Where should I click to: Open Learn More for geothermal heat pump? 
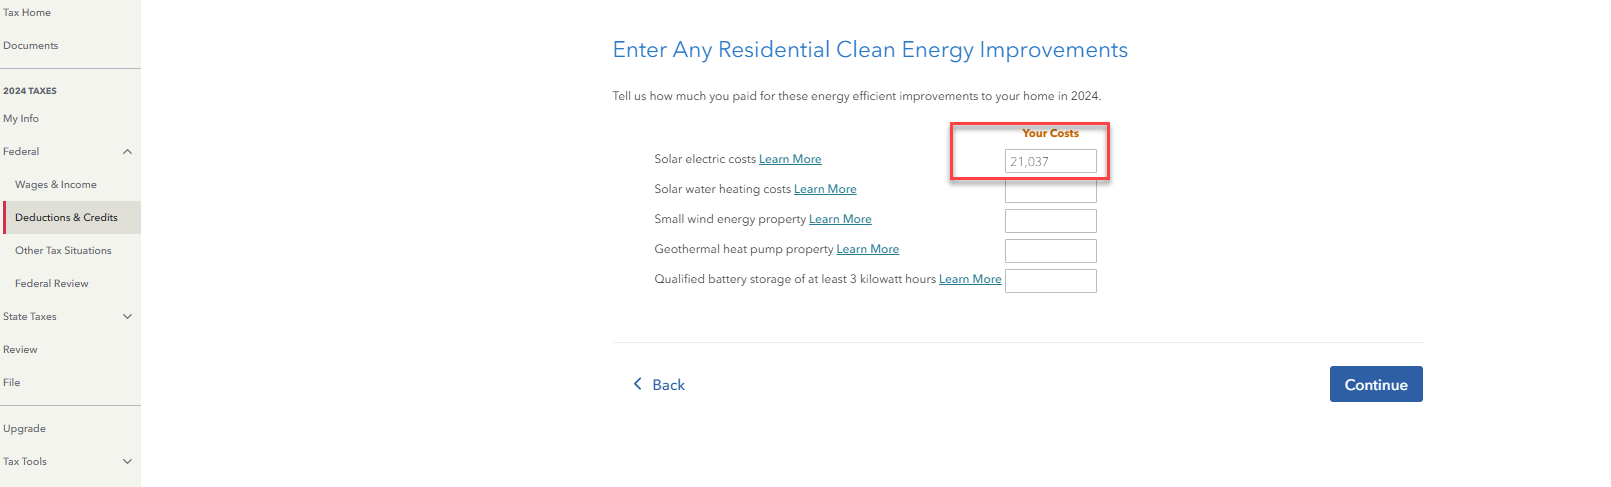click(x=867, y=249)
